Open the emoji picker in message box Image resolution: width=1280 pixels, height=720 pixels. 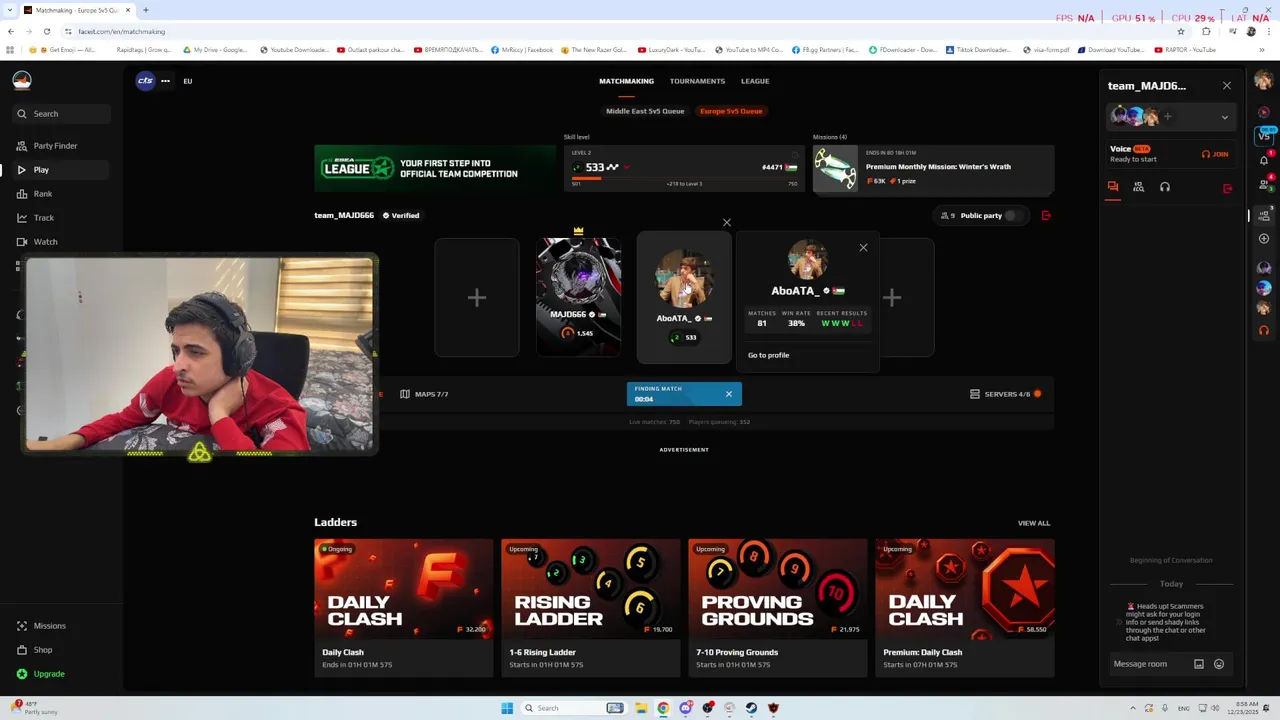[1219, 664]
